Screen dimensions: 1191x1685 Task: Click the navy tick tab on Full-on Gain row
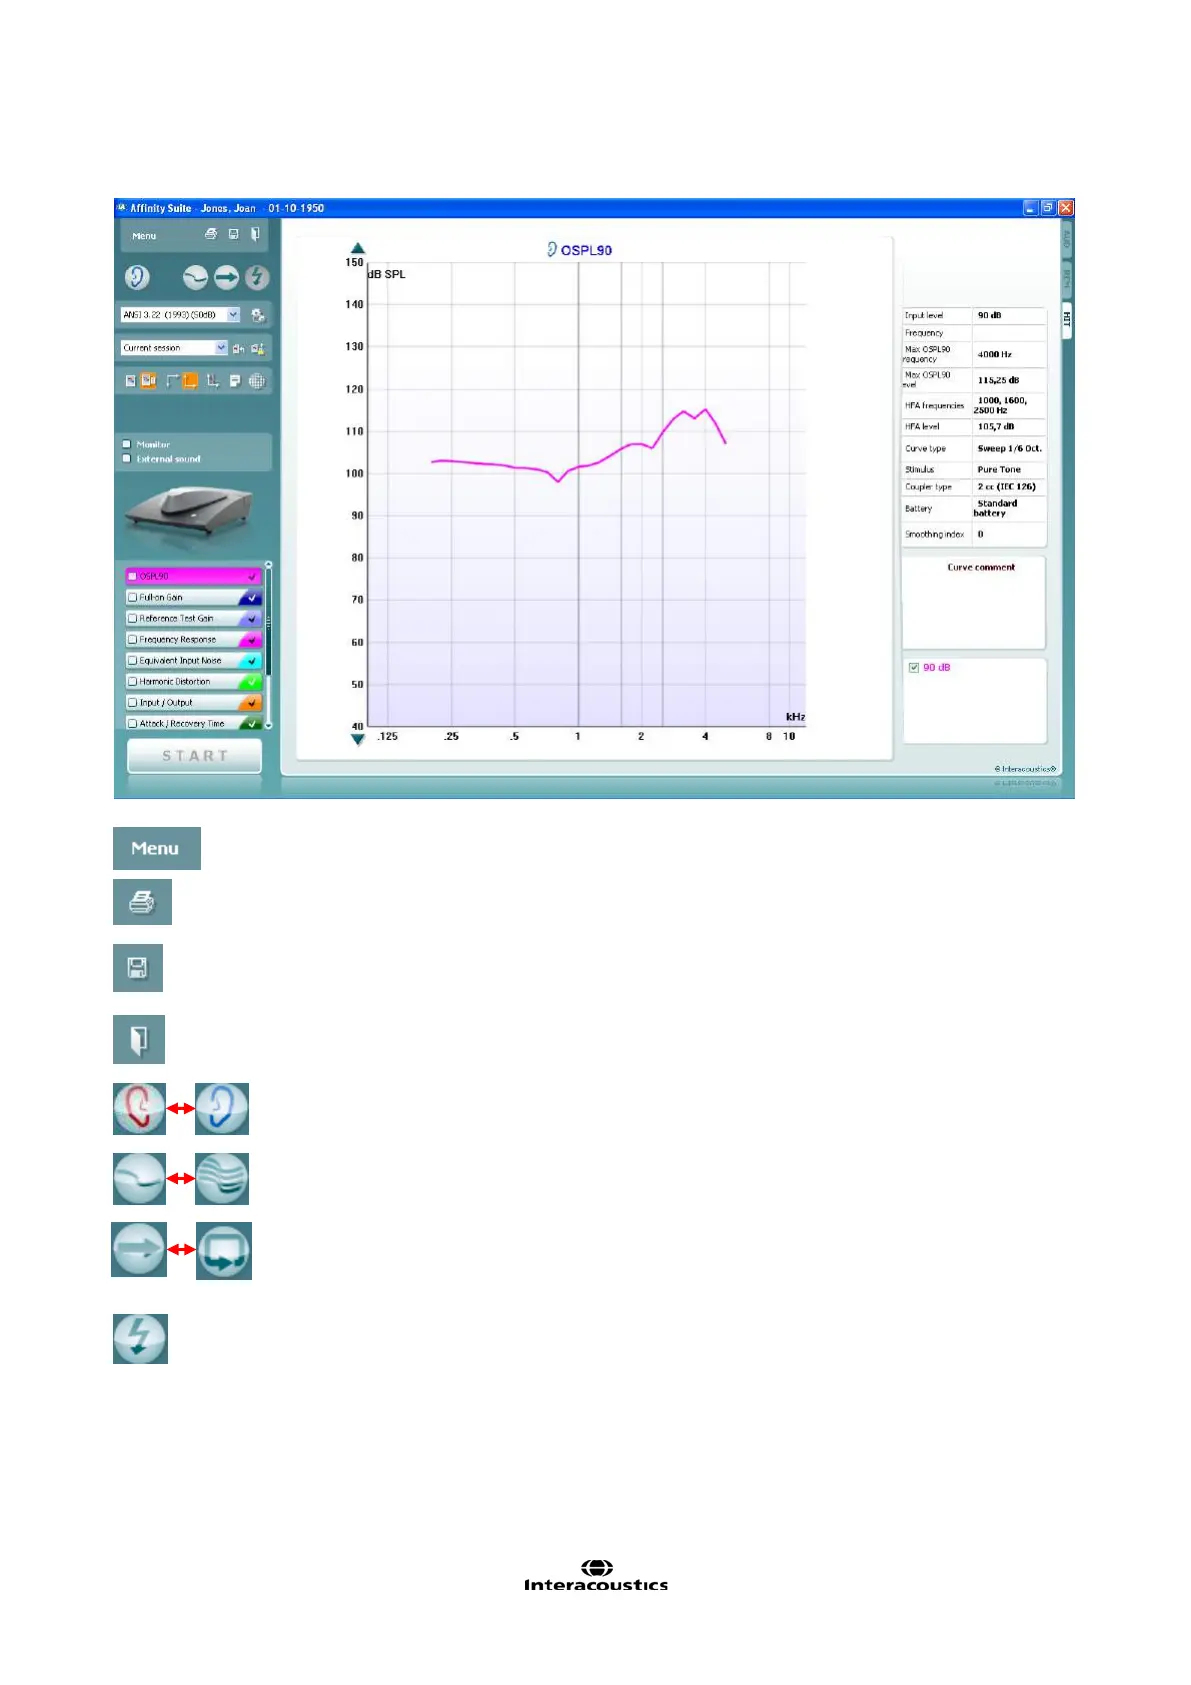click(251, 597)
